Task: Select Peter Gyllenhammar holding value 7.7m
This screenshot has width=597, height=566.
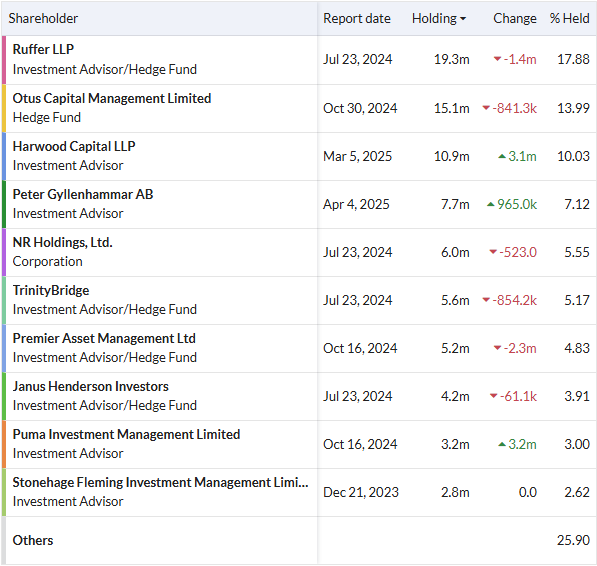Action: point(455,204)
